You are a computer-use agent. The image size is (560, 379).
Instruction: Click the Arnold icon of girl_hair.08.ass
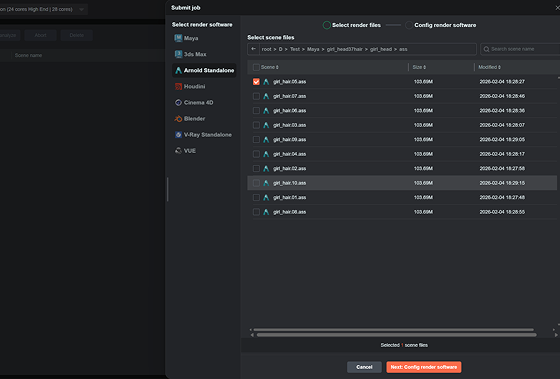266,212
